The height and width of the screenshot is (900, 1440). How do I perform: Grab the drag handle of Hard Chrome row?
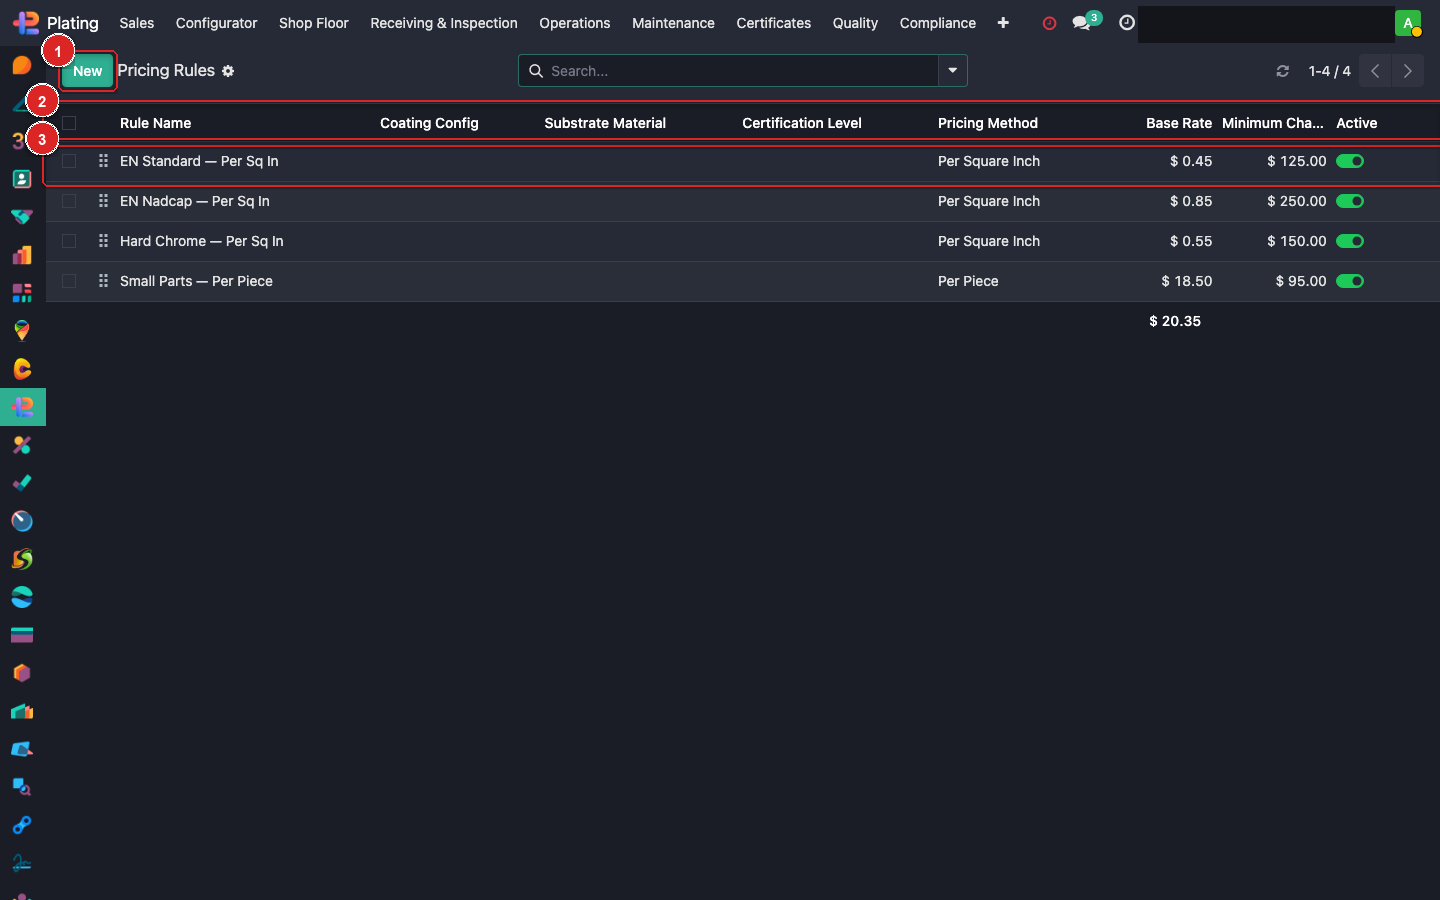103,241
